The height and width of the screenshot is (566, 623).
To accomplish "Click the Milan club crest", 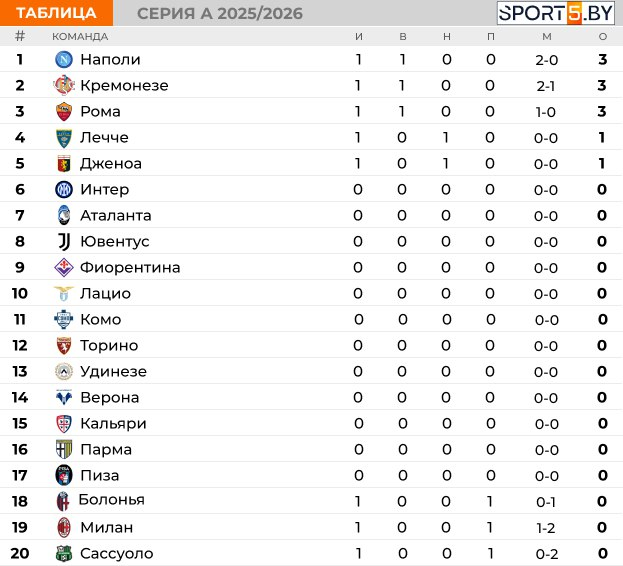I will pyautogui.click(x=64, y=527).
